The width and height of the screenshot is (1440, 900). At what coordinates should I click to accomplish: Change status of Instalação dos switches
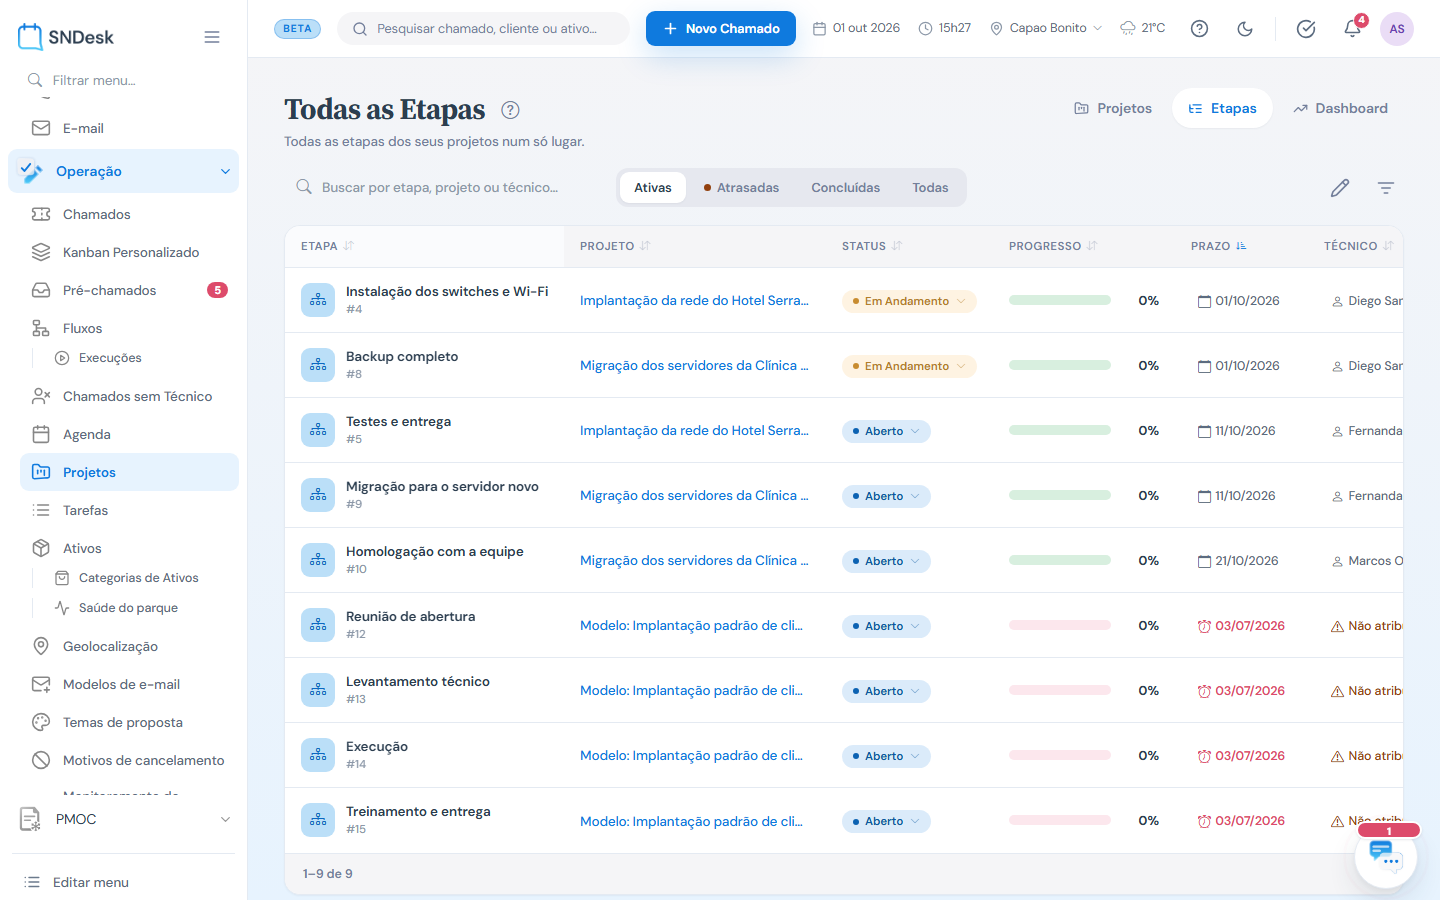click(909, 301)
